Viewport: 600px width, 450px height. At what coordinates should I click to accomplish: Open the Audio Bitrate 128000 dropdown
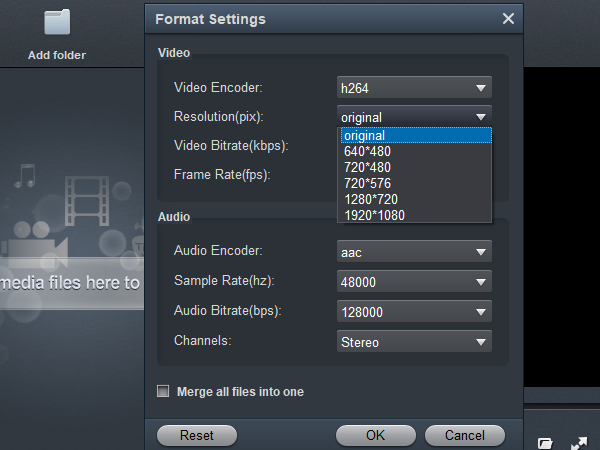[414, 311]
